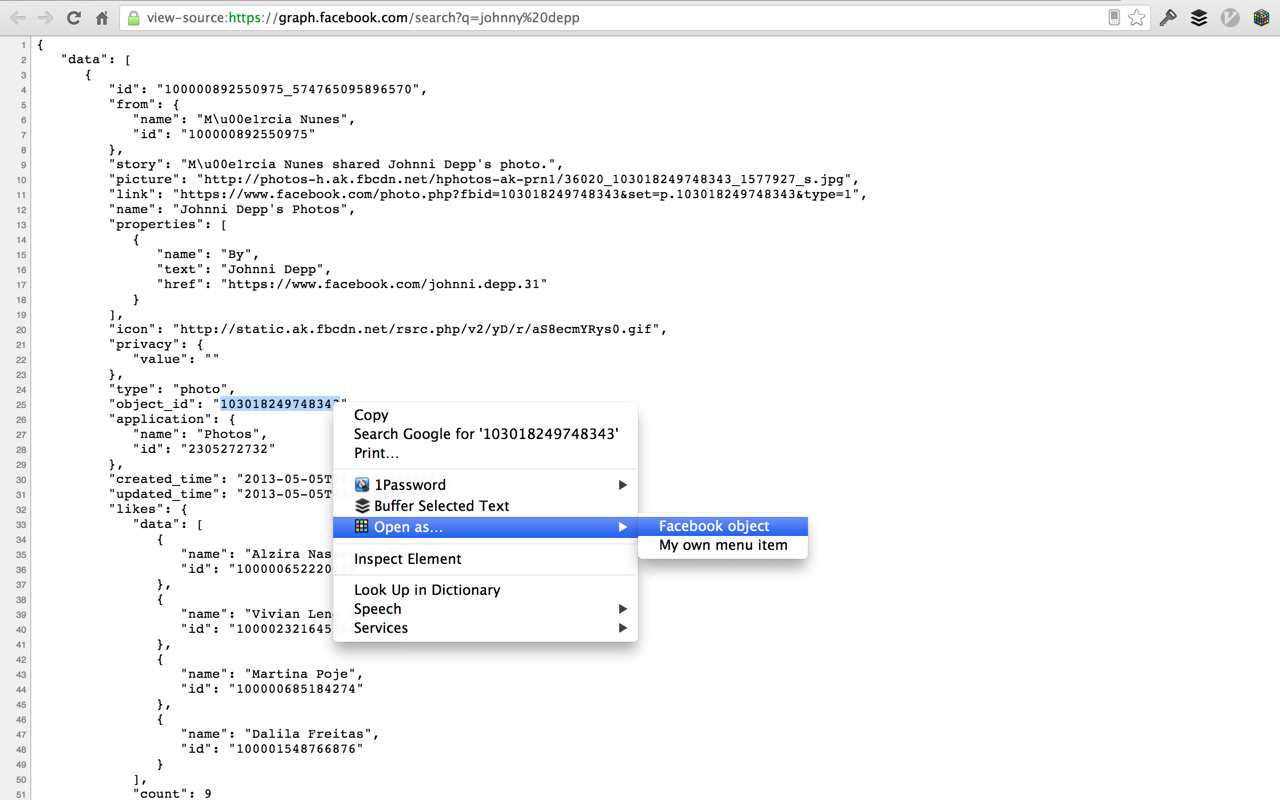This screenshot has height=800, width=1280.
Task: Bookmark this page with the star icon
Action: [1137, 18]
